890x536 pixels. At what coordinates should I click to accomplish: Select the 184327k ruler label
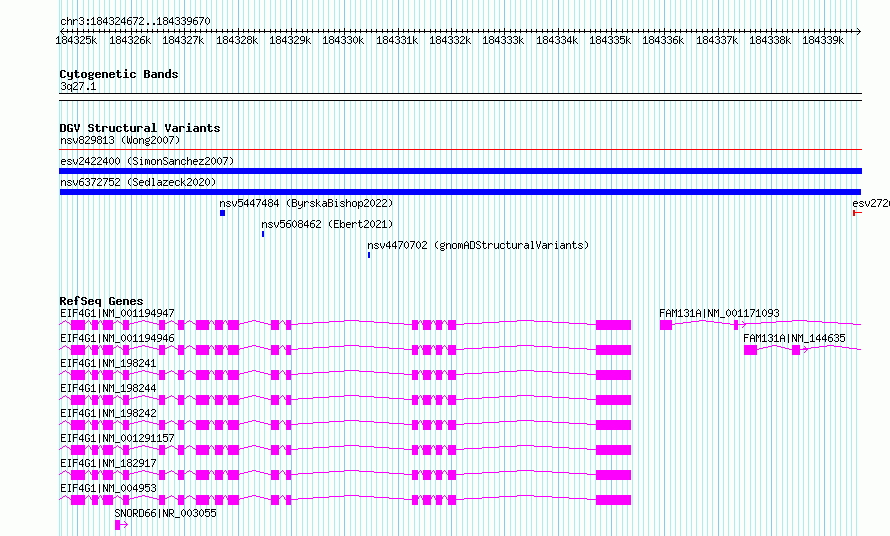183,40
